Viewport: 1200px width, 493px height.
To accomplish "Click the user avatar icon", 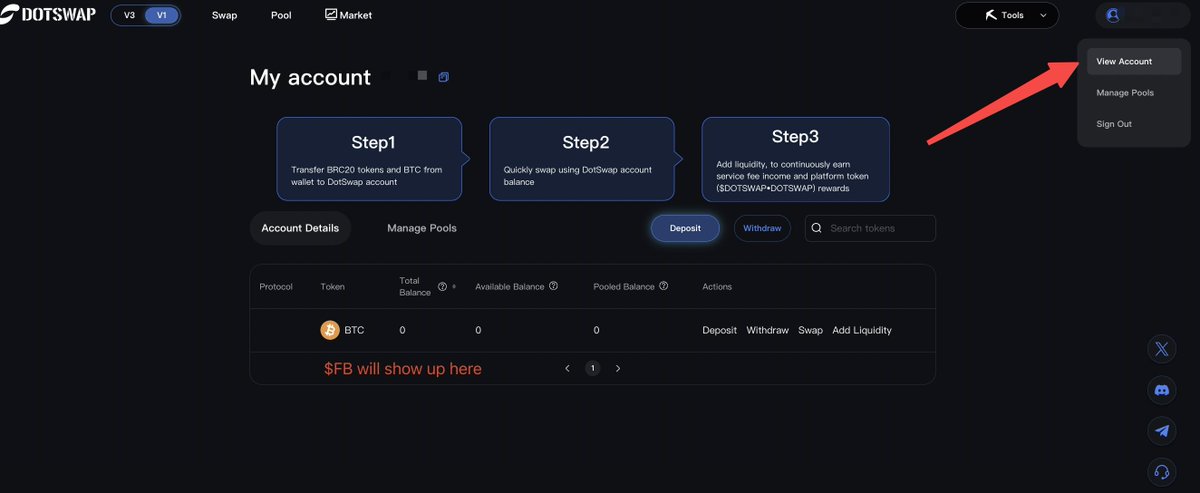I will coord(1113,15).
